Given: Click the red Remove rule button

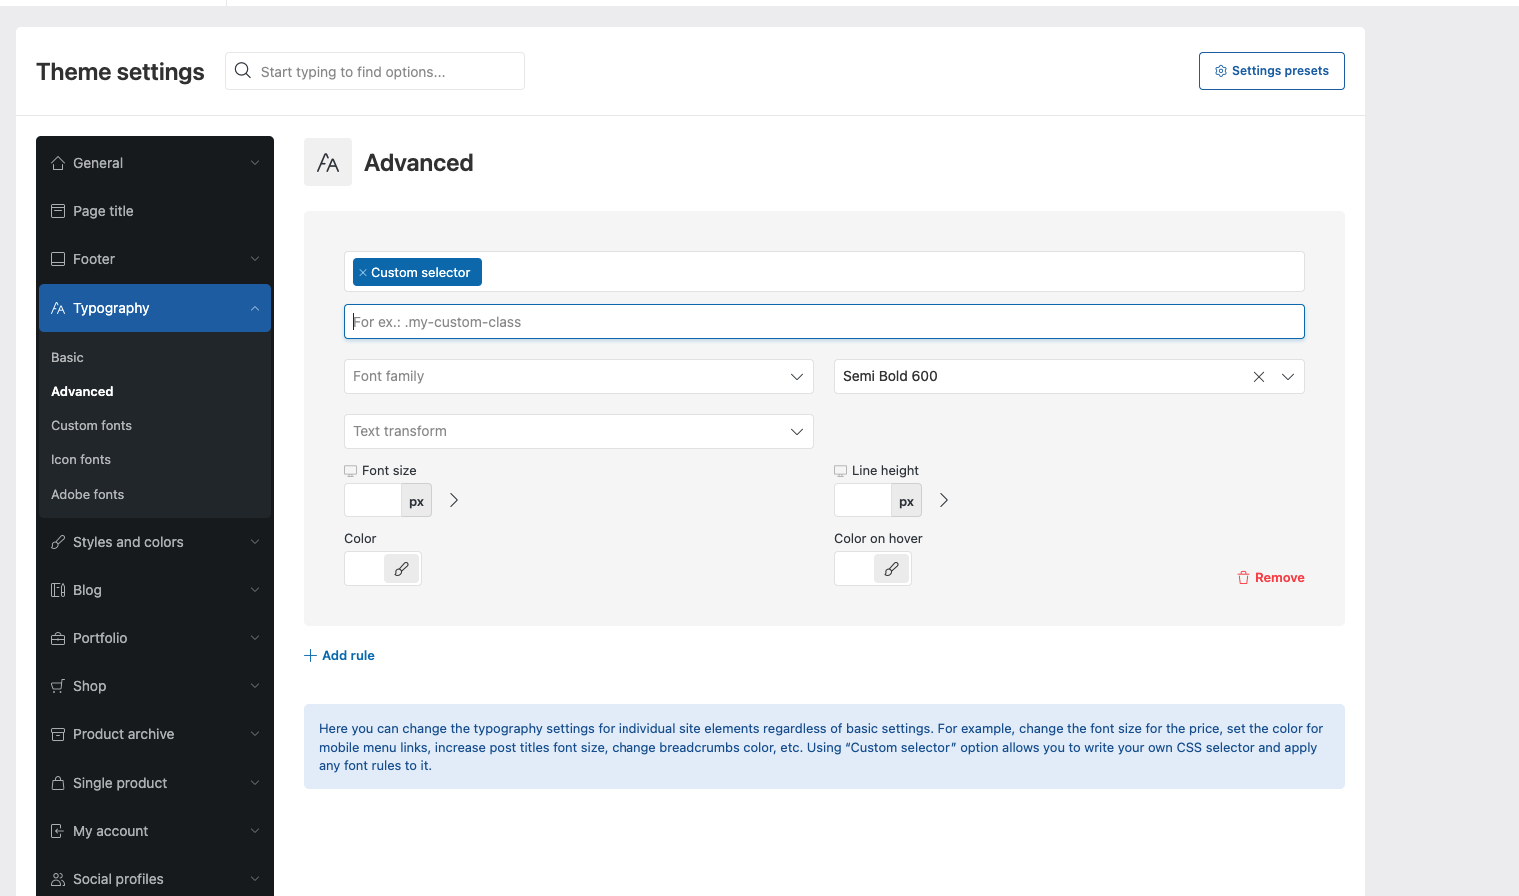Looking at the screenshot, I should tap(1270, 578).
